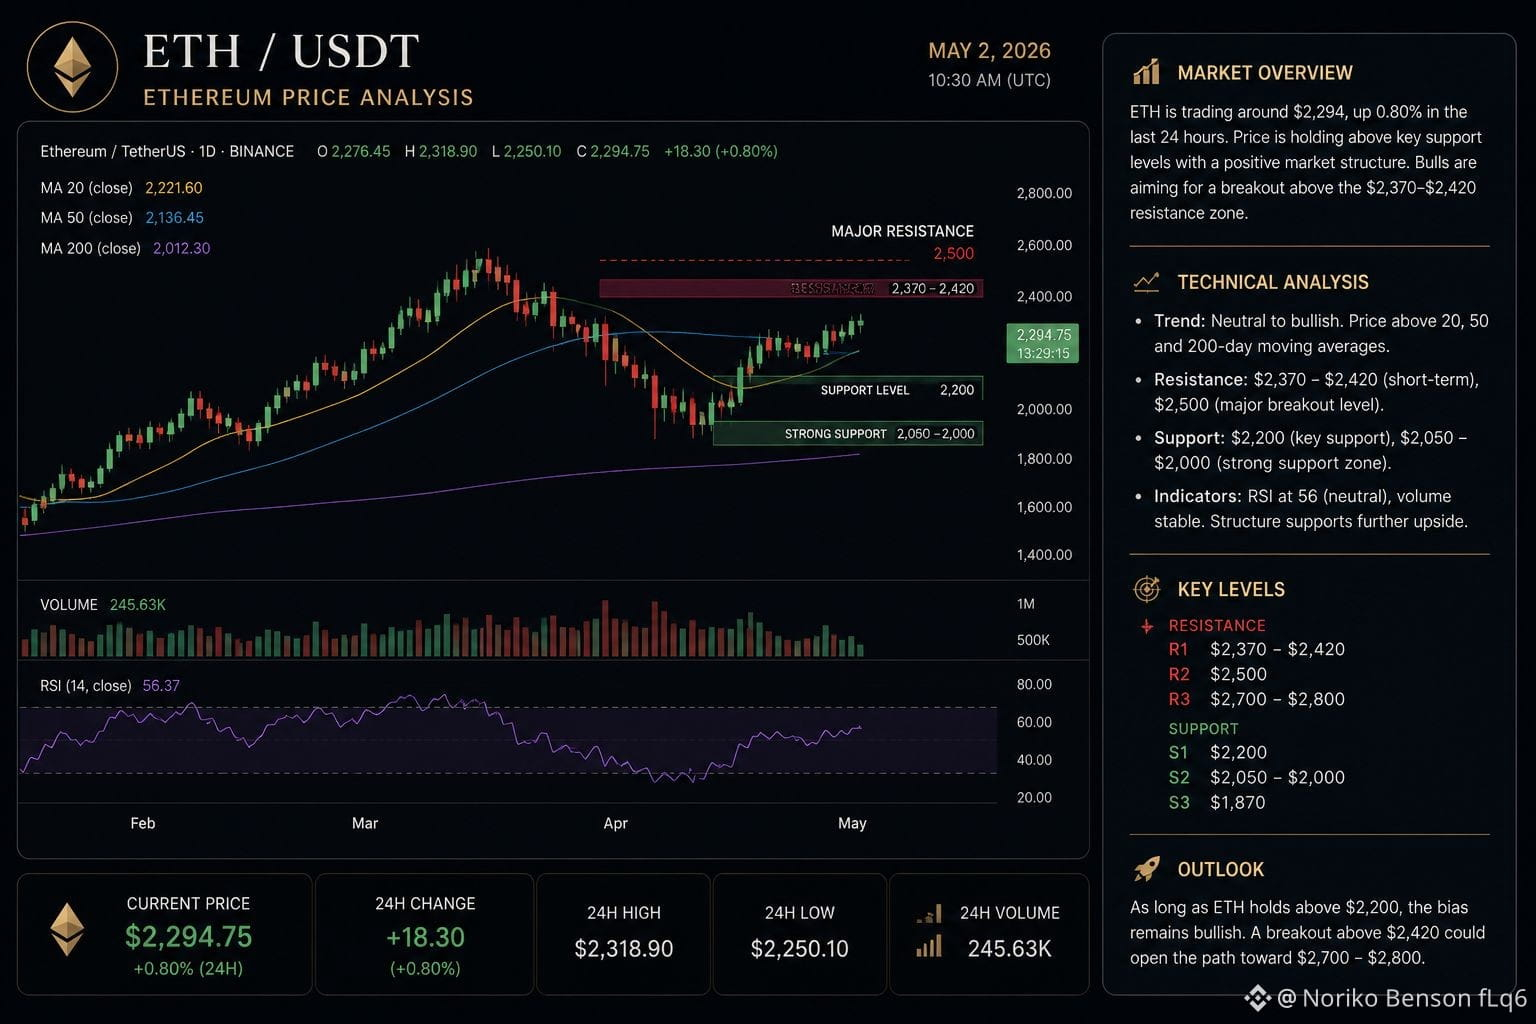Click the bar icon beside the 245.63K card value

pyautogui.click(x=929, y=946)
